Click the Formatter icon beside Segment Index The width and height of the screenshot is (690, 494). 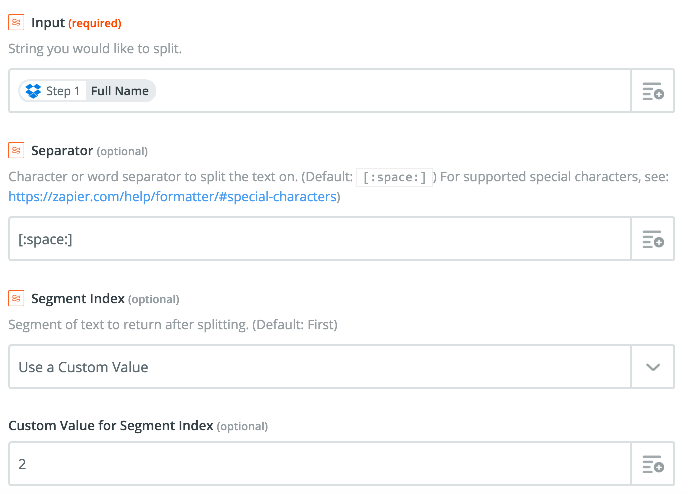pos(16,298)
